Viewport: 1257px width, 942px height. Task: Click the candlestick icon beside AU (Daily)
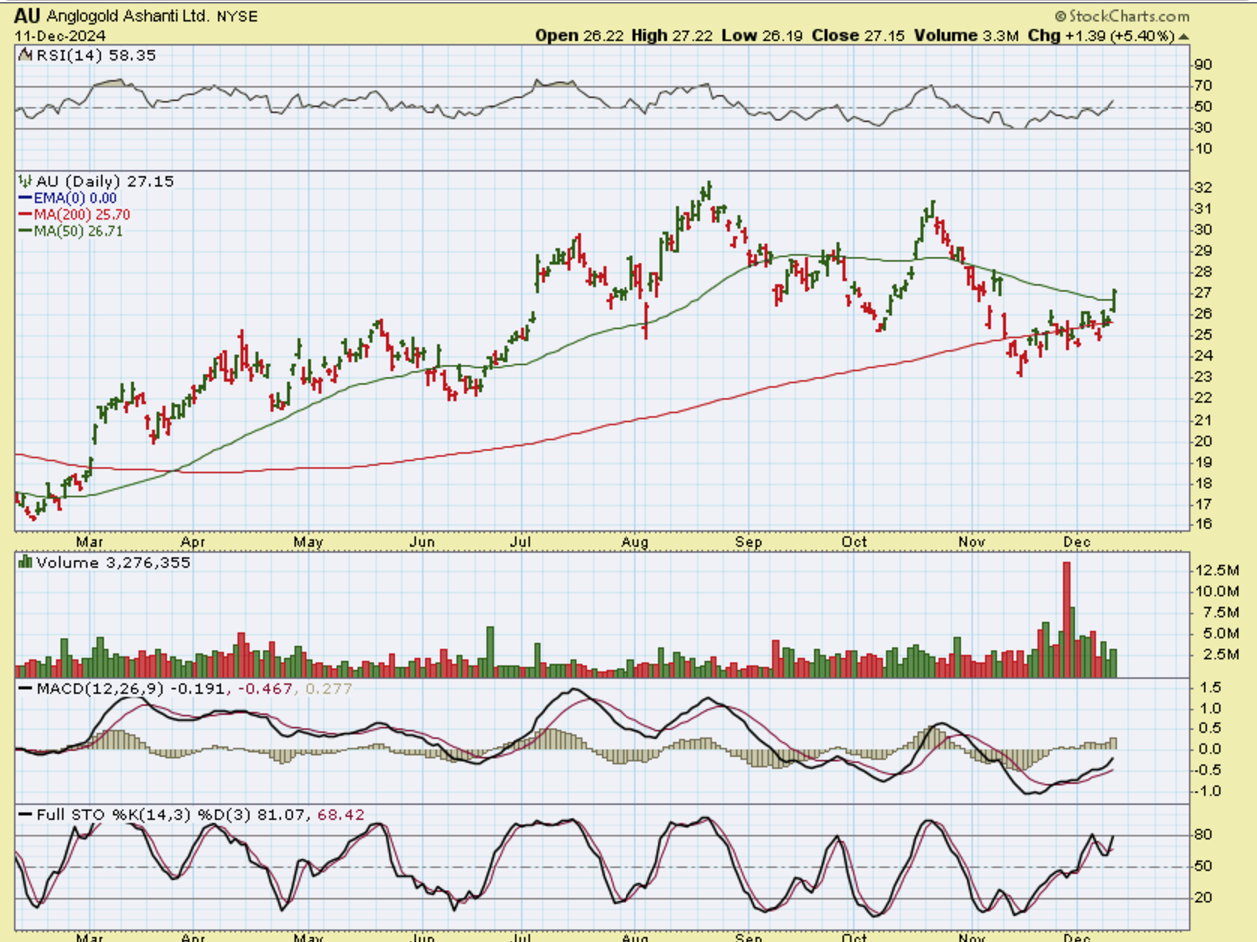point(25,181)
